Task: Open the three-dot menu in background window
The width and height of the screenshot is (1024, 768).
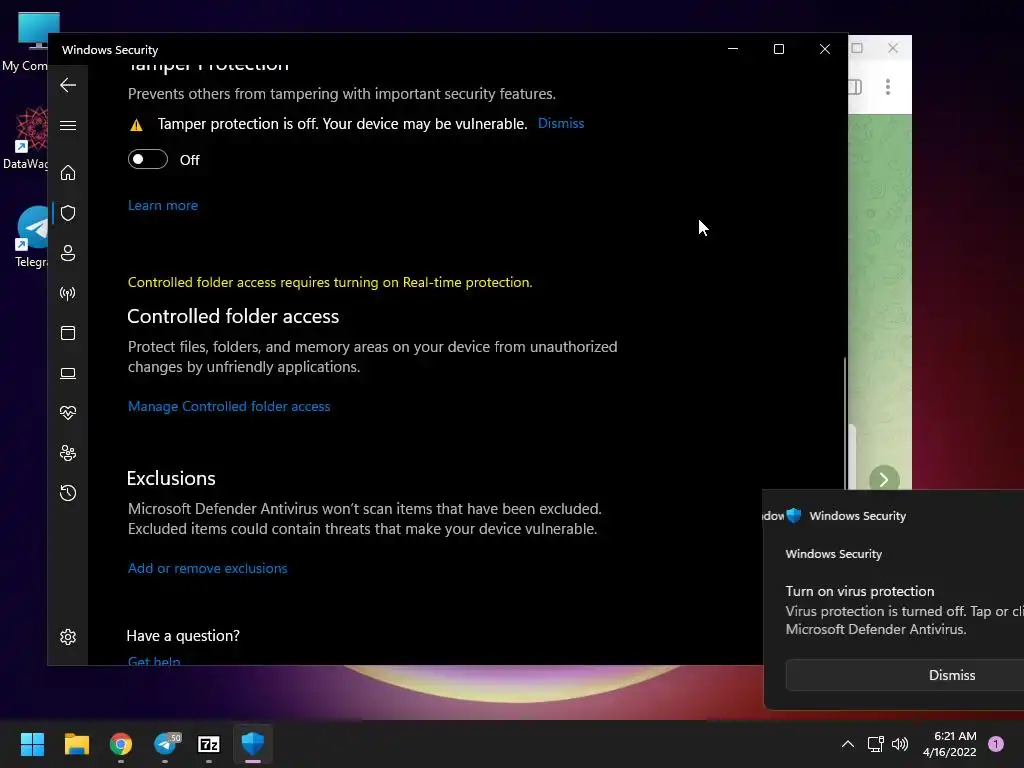Action: point(888,87)
